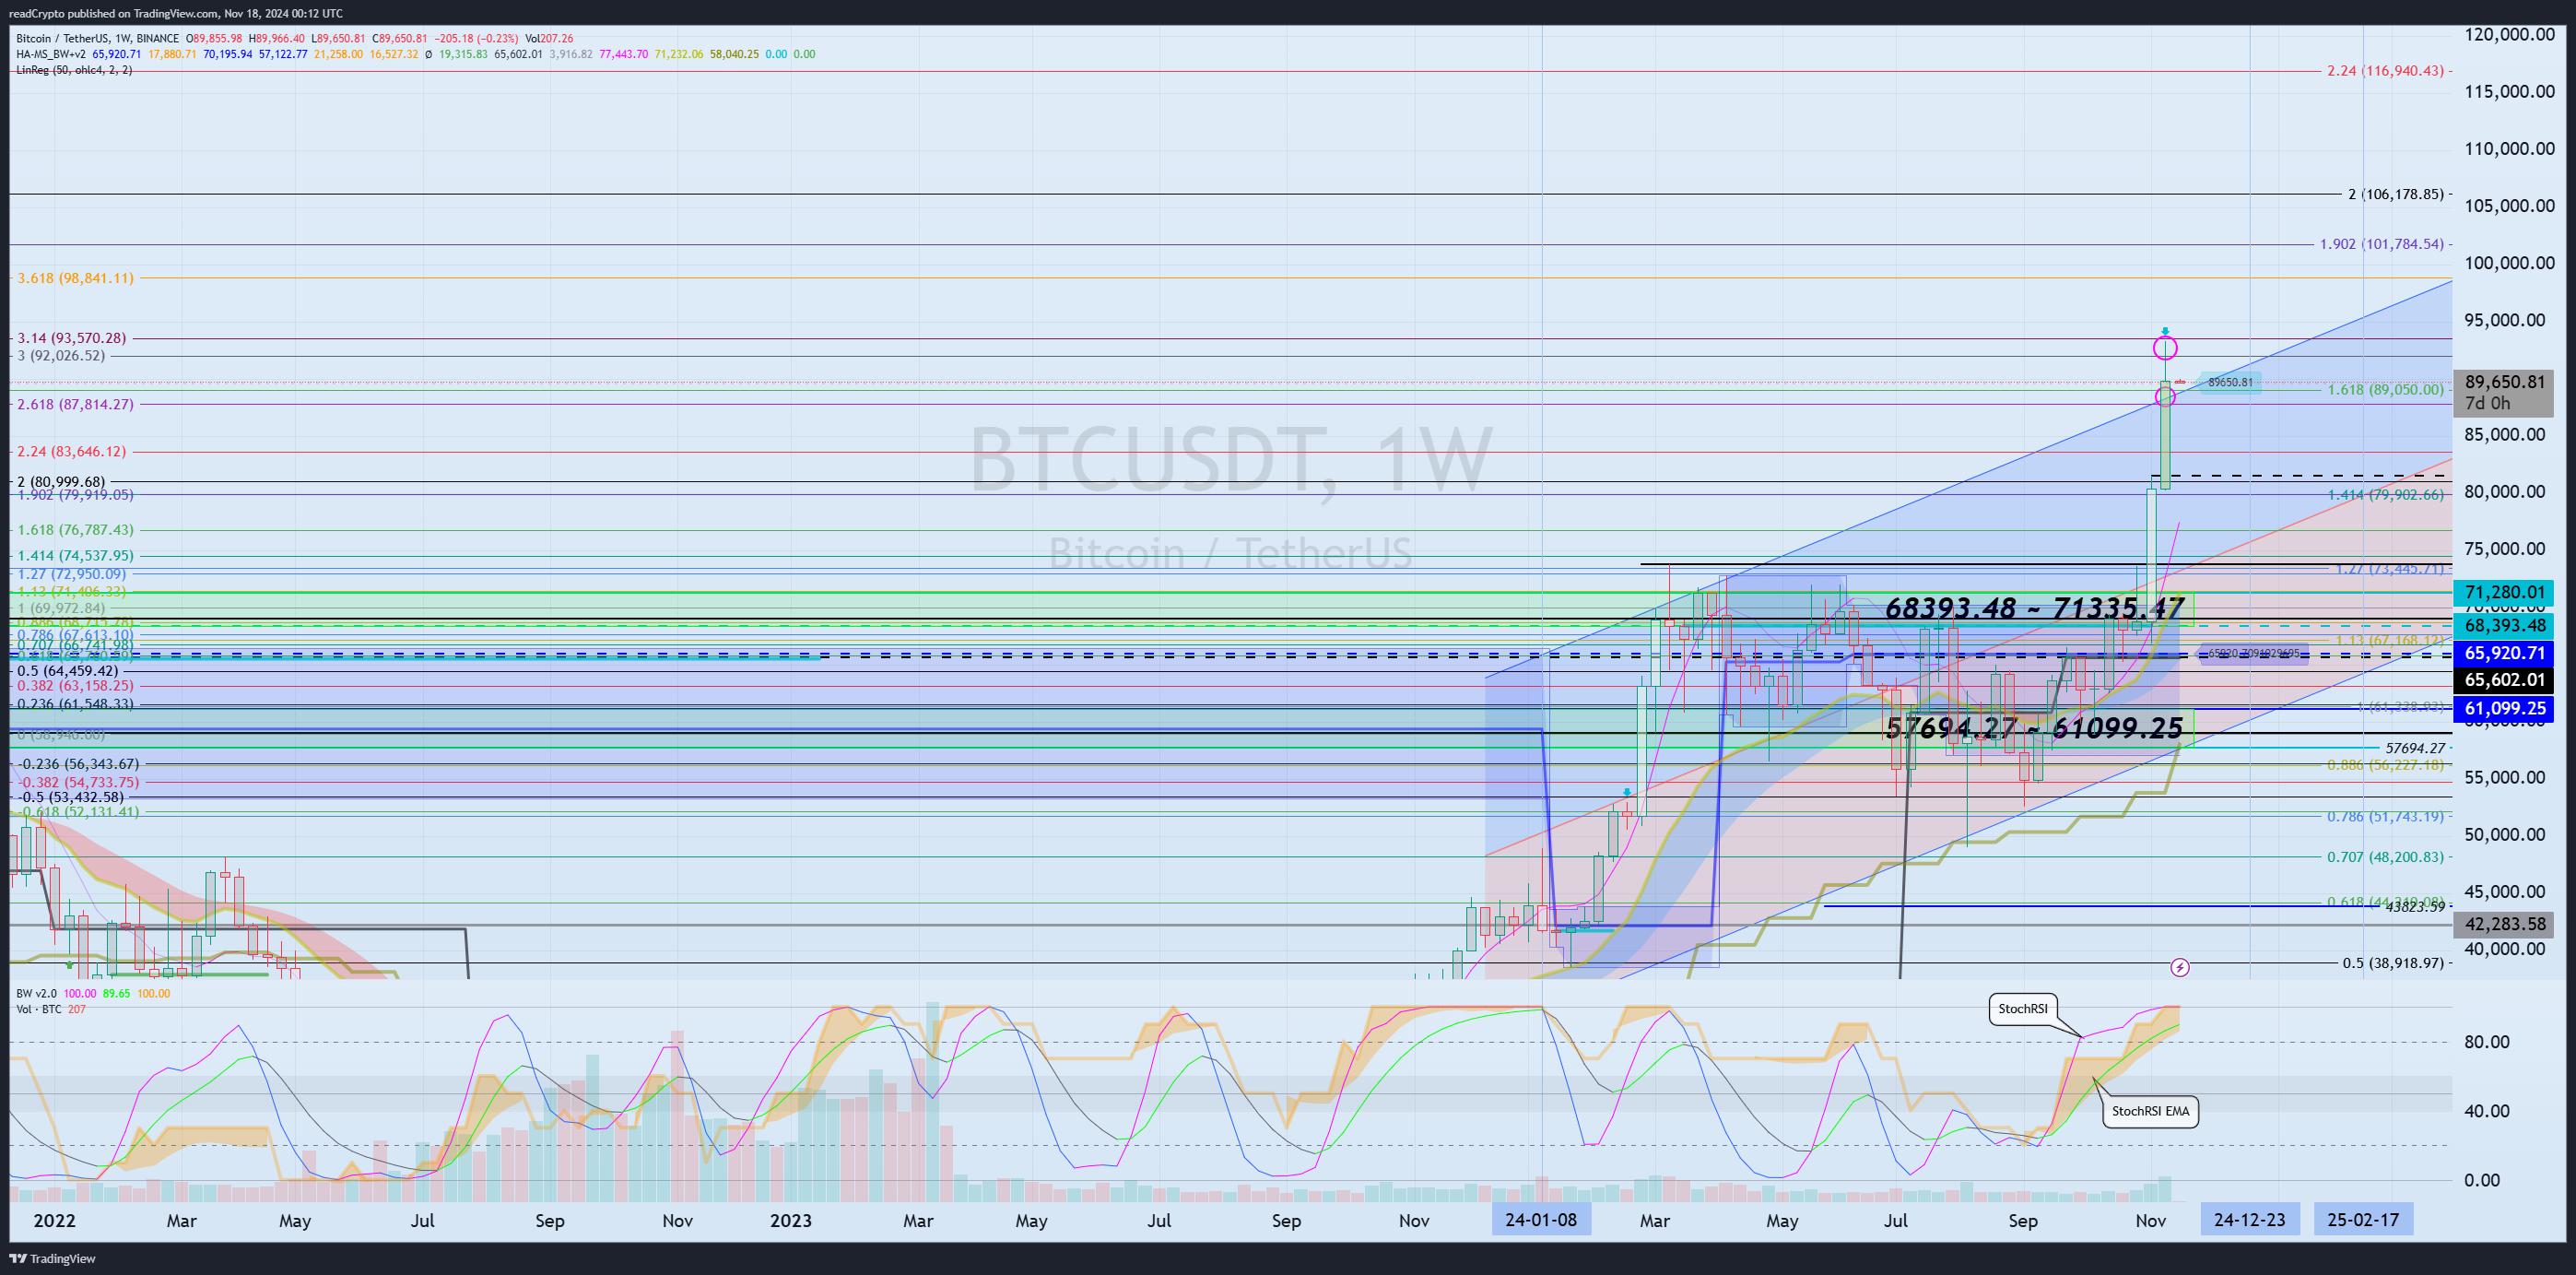This screenshot has height=1275, width=2576.
Task: Click the 61,099.25 price axis label
Action: [x=2504, y=708]
